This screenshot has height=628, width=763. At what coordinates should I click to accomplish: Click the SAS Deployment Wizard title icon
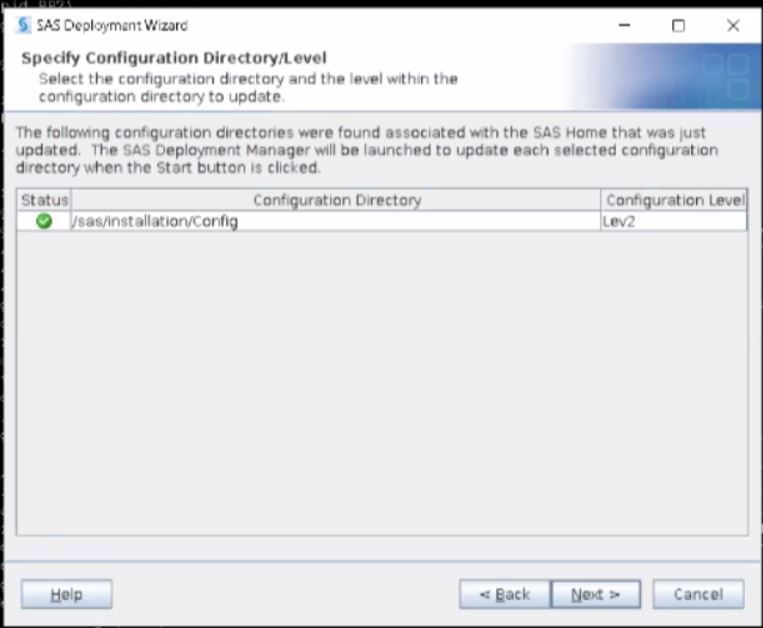click(x=23, y=25)
